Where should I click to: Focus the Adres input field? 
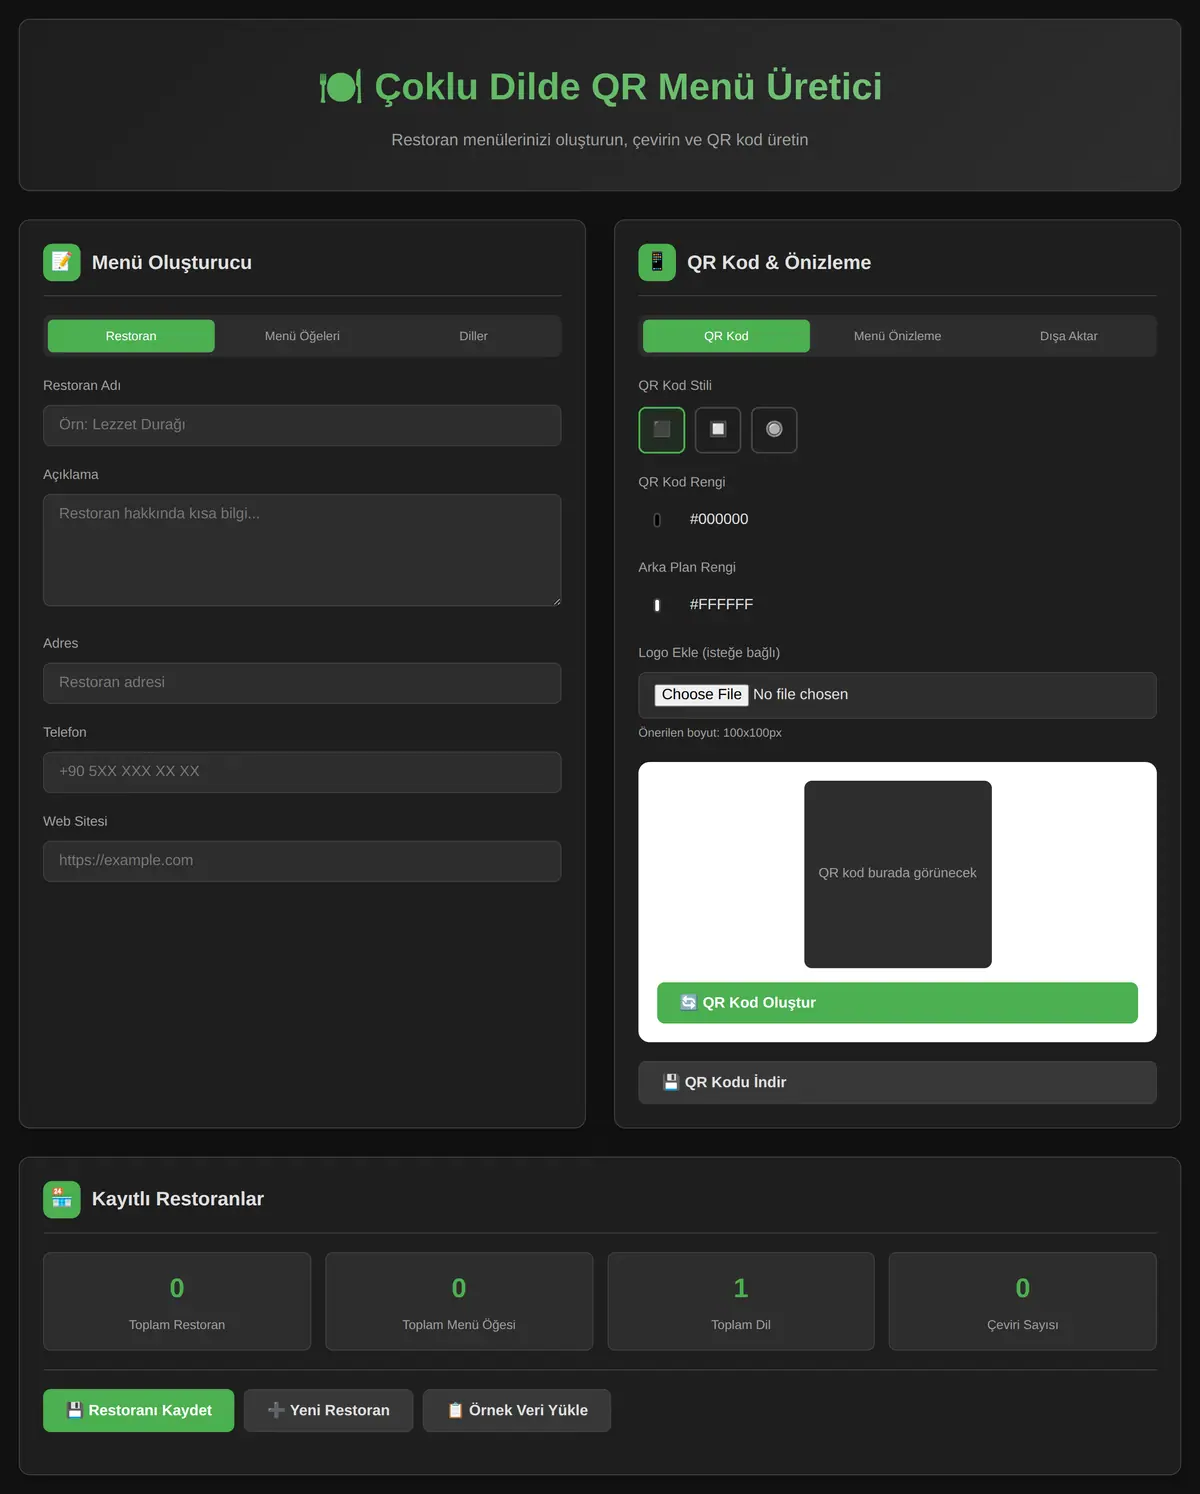pyautogui.click(x=302, y=683)
